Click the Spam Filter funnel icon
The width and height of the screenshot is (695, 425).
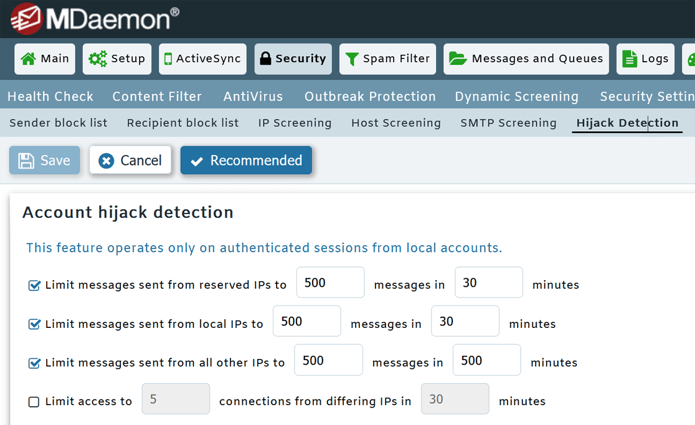352,59
